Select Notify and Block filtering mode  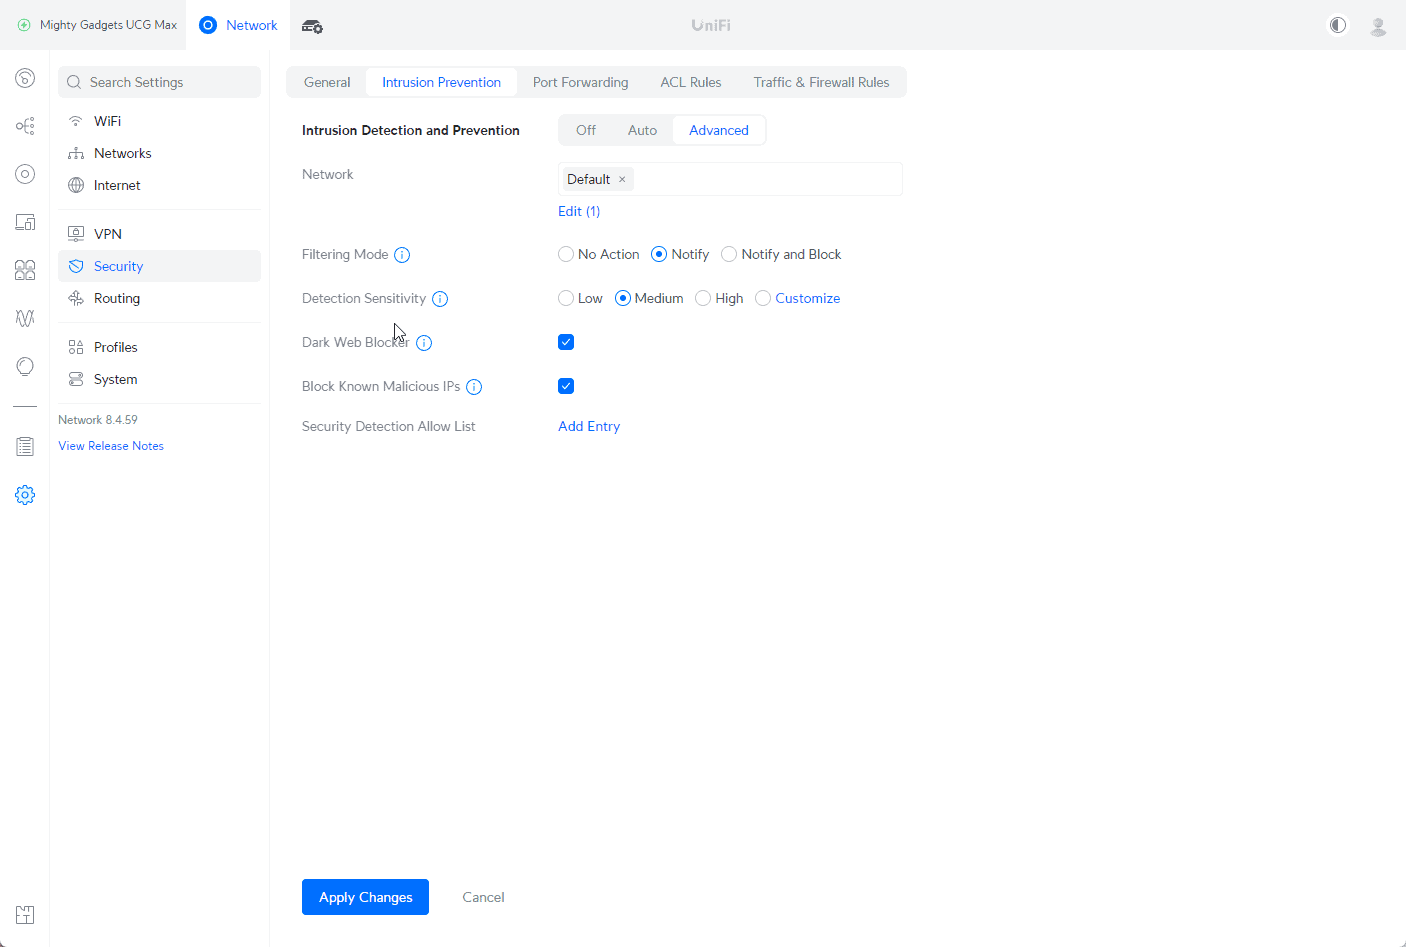tap(729, 254)
